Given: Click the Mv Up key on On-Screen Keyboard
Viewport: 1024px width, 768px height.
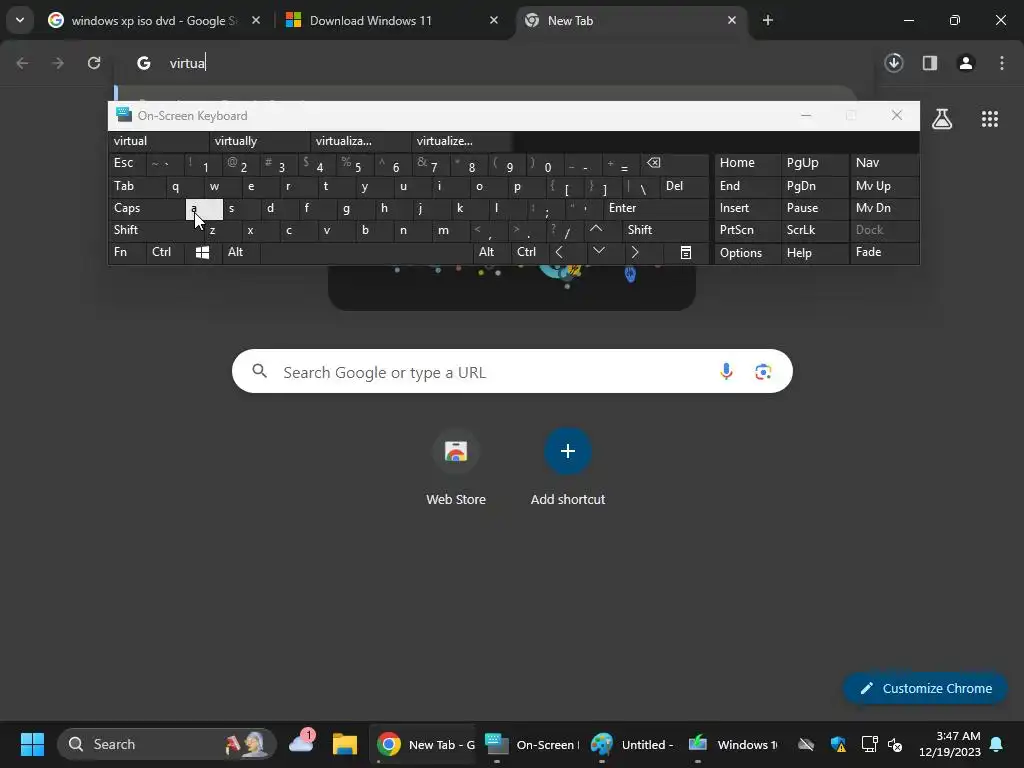Looking at the screenshot, I should coord(884,186).
